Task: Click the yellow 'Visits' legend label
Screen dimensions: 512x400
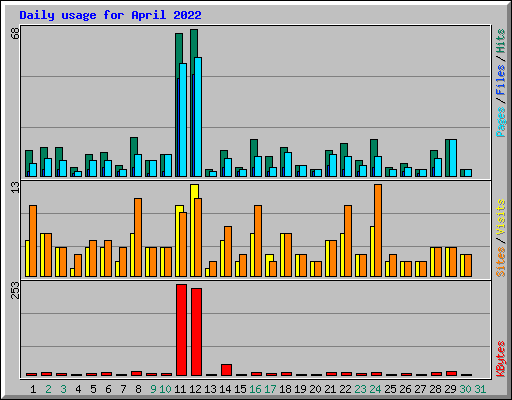Action: (x=501, y=218)
